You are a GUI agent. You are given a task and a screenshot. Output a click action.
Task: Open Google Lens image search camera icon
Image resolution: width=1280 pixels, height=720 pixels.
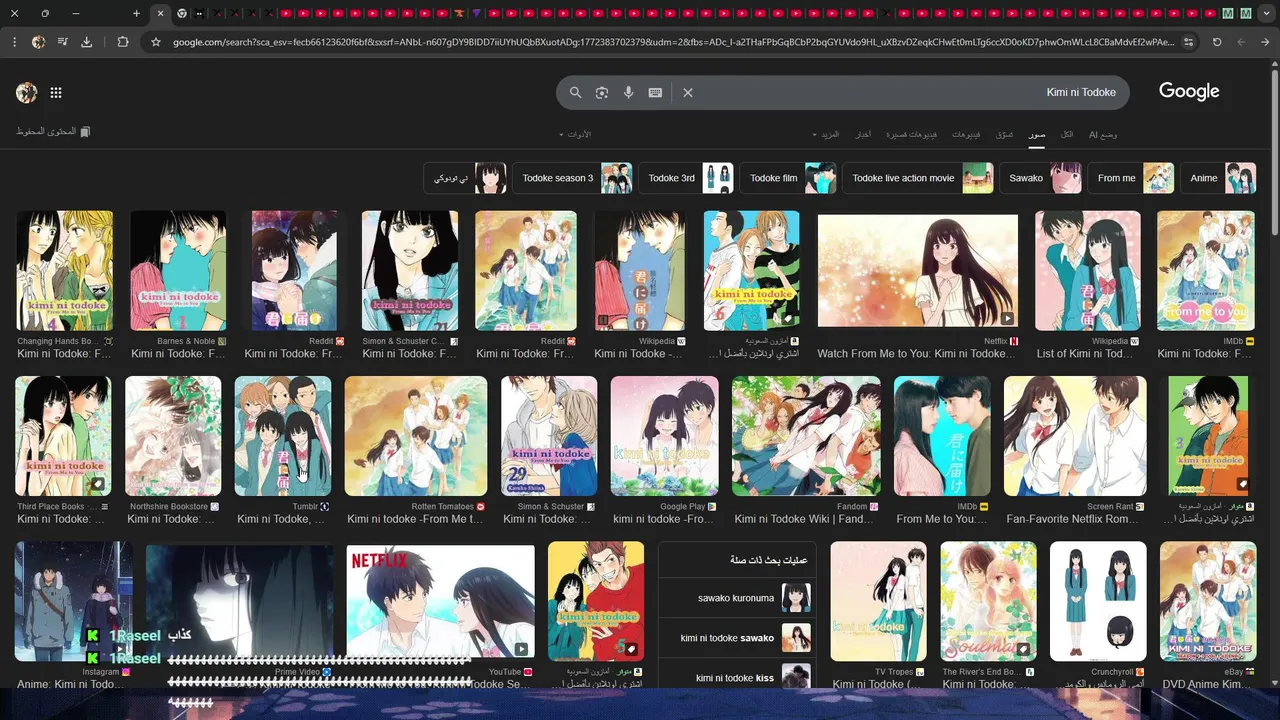click(602, 92)
